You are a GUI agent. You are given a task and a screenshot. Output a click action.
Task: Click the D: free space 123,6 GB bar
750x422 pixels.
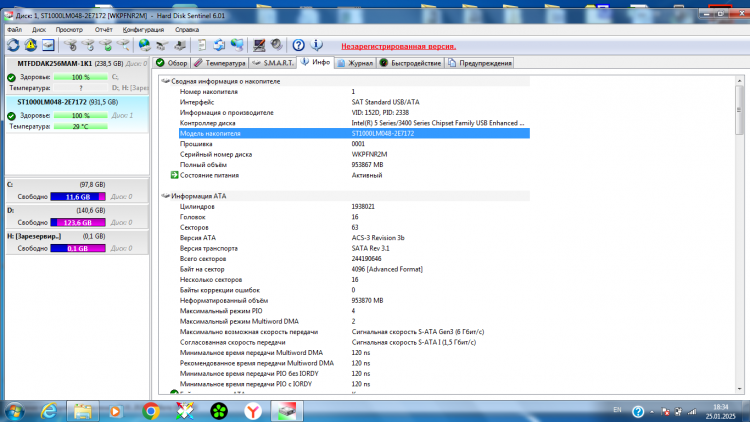tap(78, 222)
